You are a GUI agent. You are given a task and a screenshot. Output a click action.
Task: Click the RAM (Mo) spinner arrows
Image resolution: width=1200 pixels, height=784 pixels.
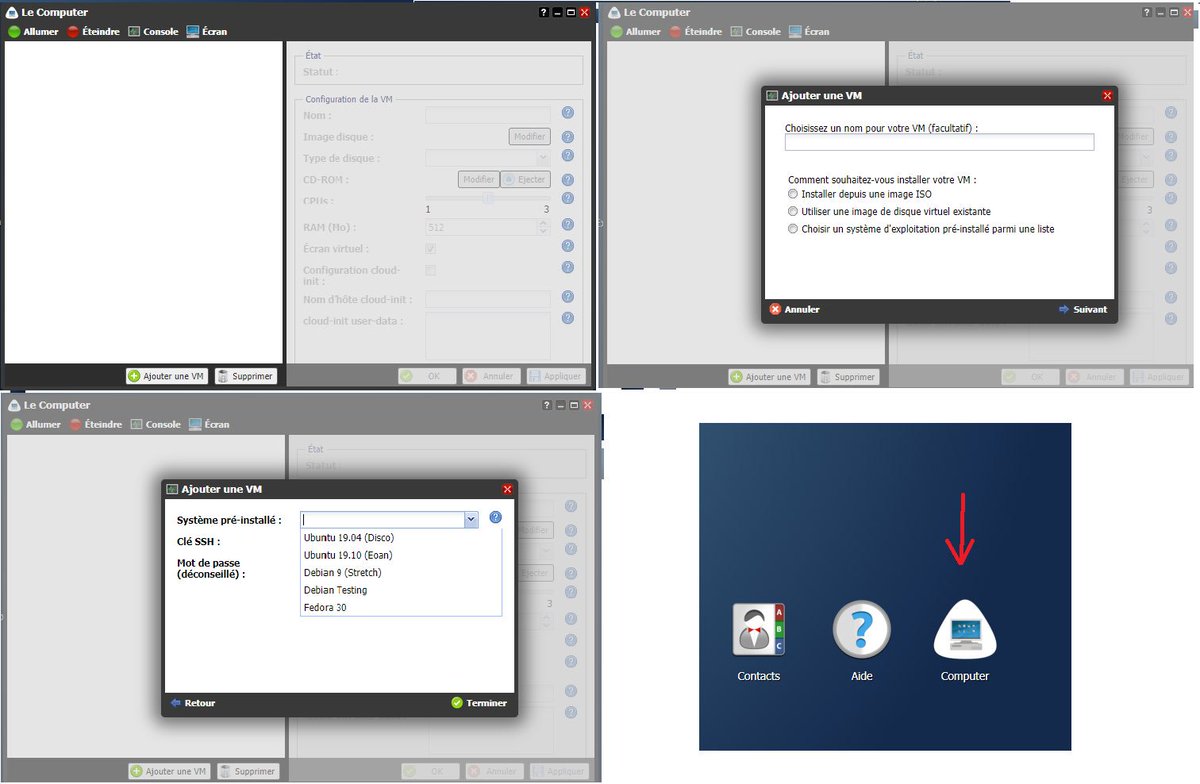tap(544, 227)
